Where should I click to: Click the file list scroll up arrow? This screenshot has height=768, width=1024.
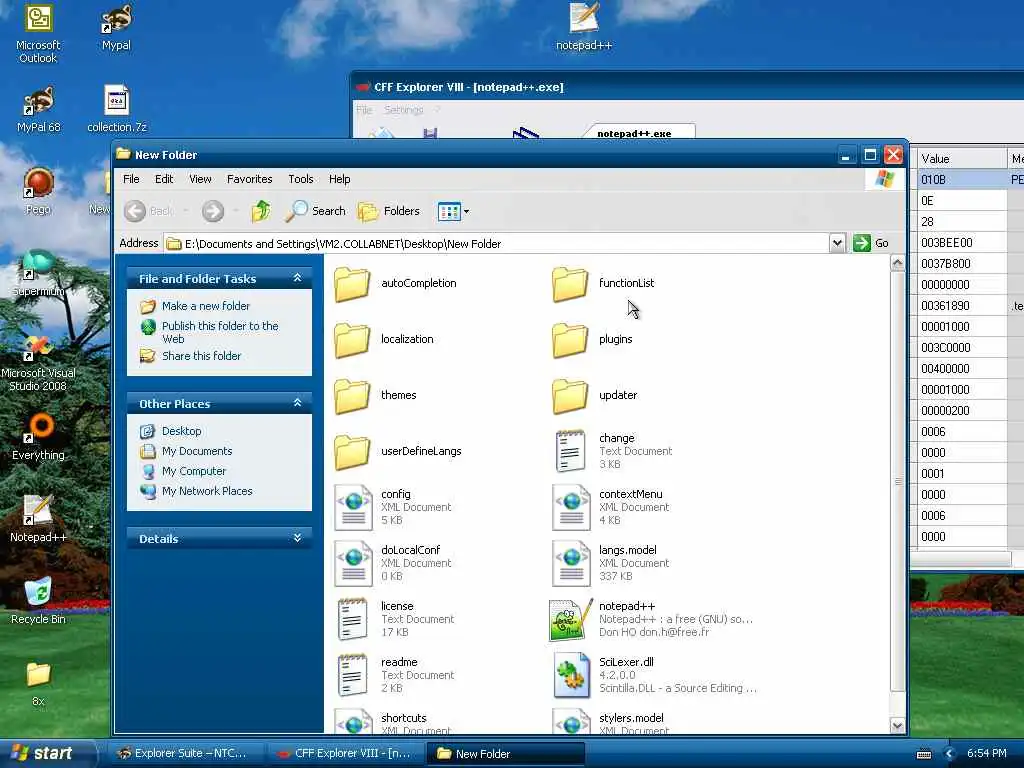coord(897,263)
